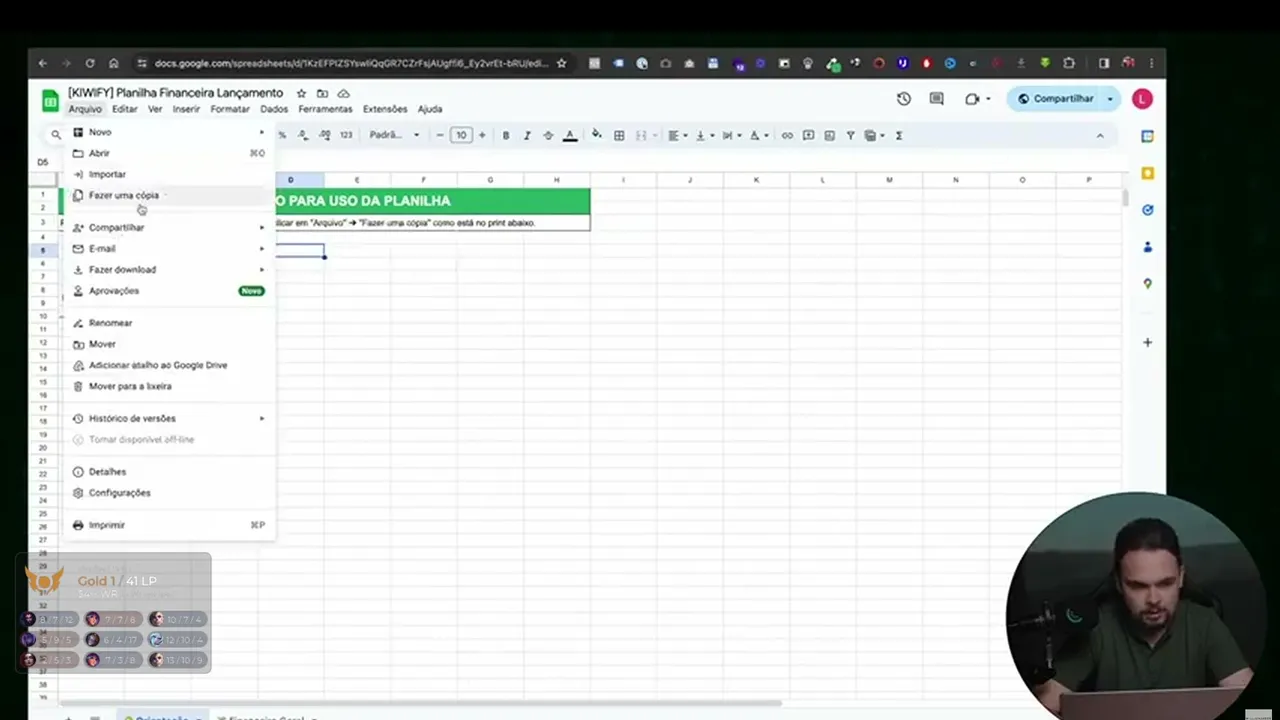Open the Editar menu
Viewport: 1280px width, 720px height.
125,109
